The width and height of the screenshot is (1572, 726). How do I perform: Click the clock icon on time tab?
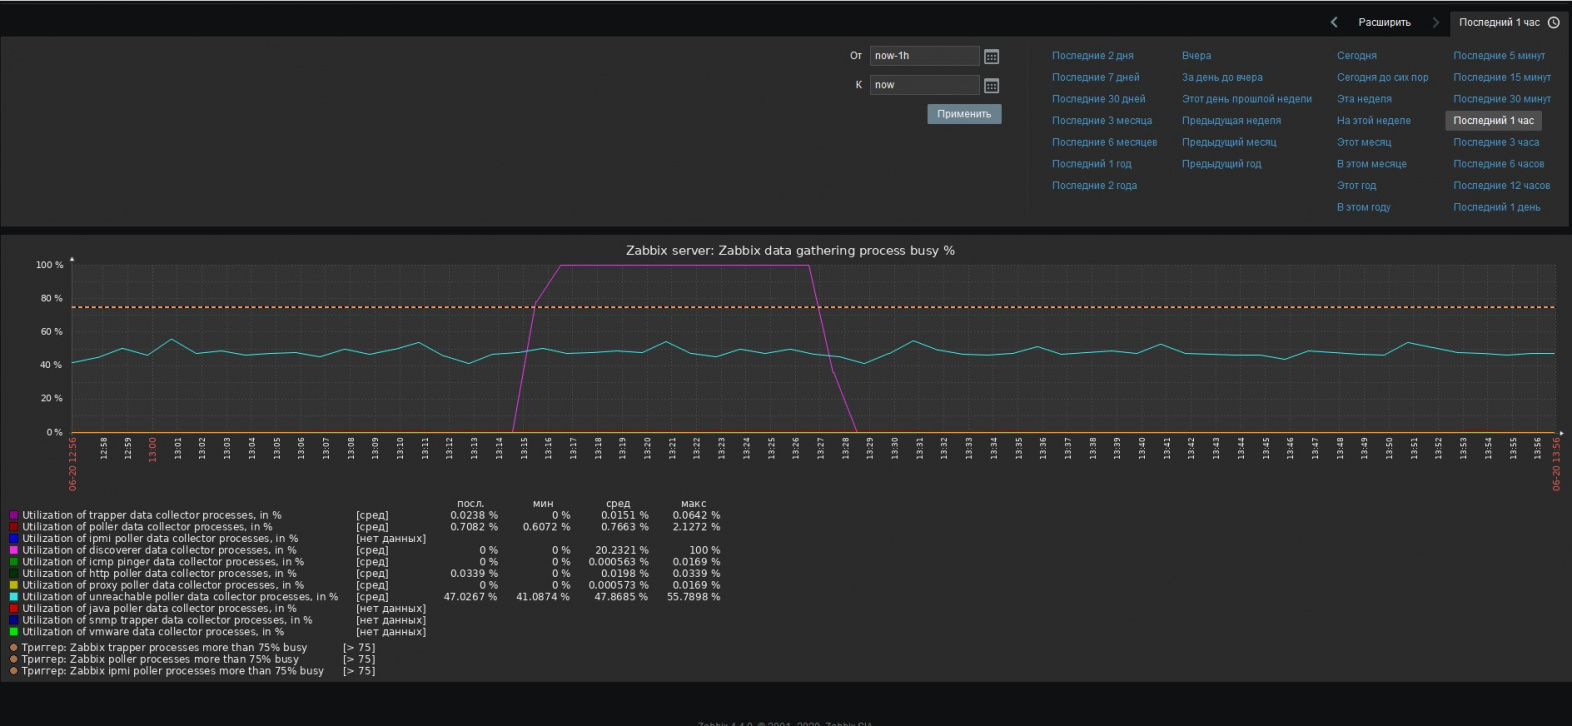[1553, 22]
